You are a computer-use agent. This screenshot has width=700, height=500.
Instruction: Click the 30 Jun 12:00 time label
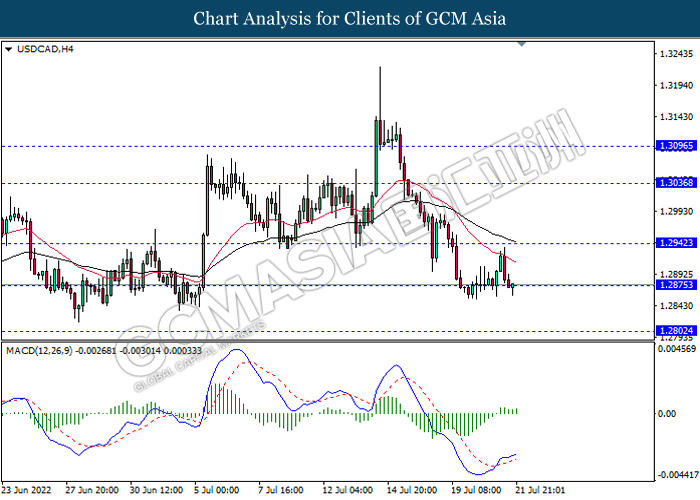[156, 490]
